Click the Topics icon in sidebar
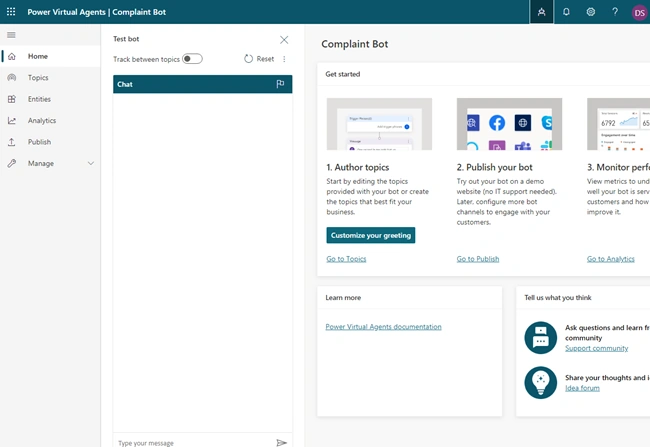This screenshot has height=447, width=650. (12, 78)
